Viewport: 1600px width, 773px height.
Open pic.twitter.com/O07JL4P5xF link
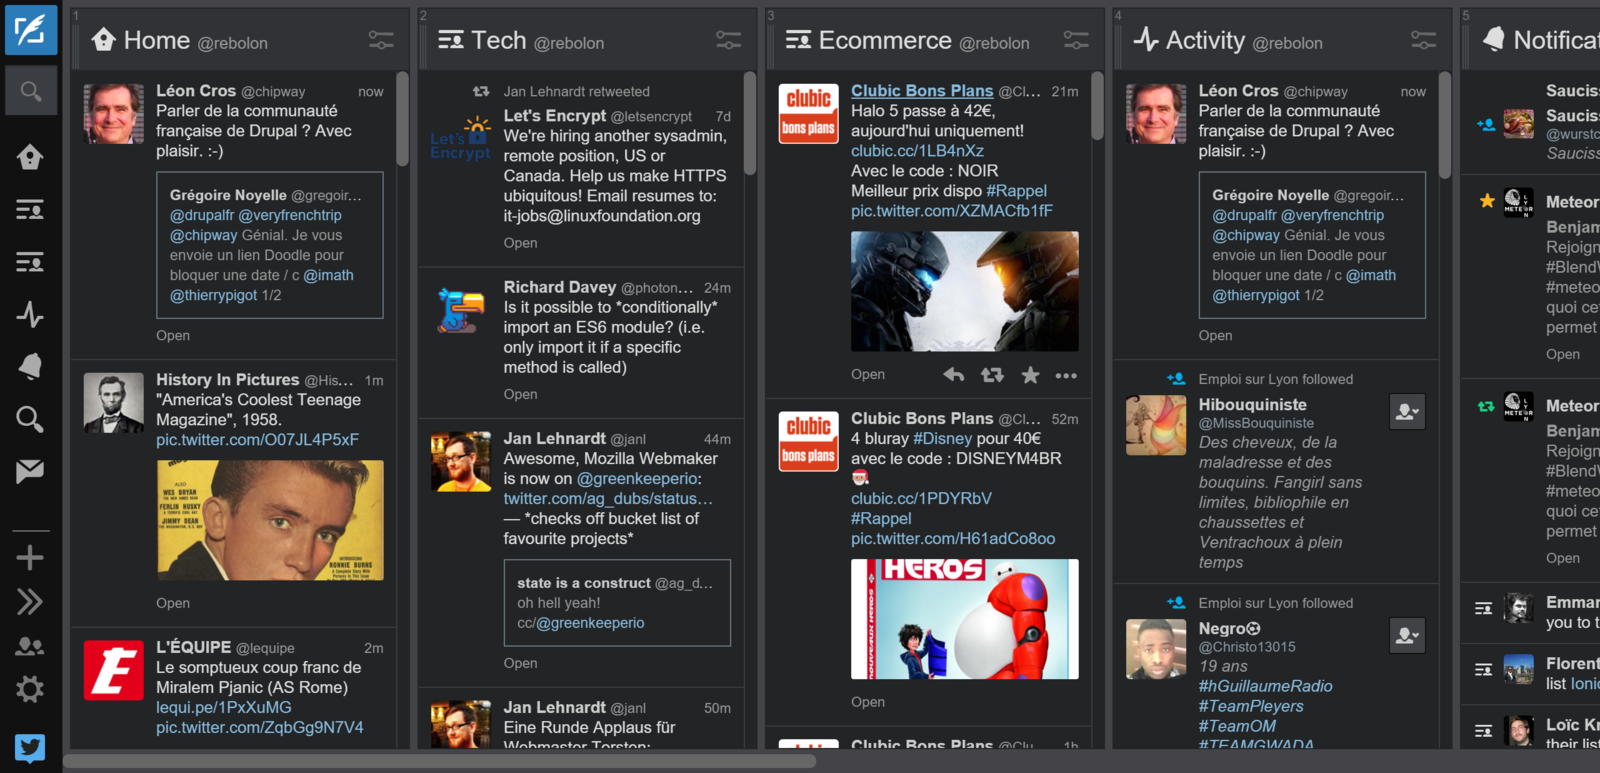pyautogui.click(x=257, y=440)
